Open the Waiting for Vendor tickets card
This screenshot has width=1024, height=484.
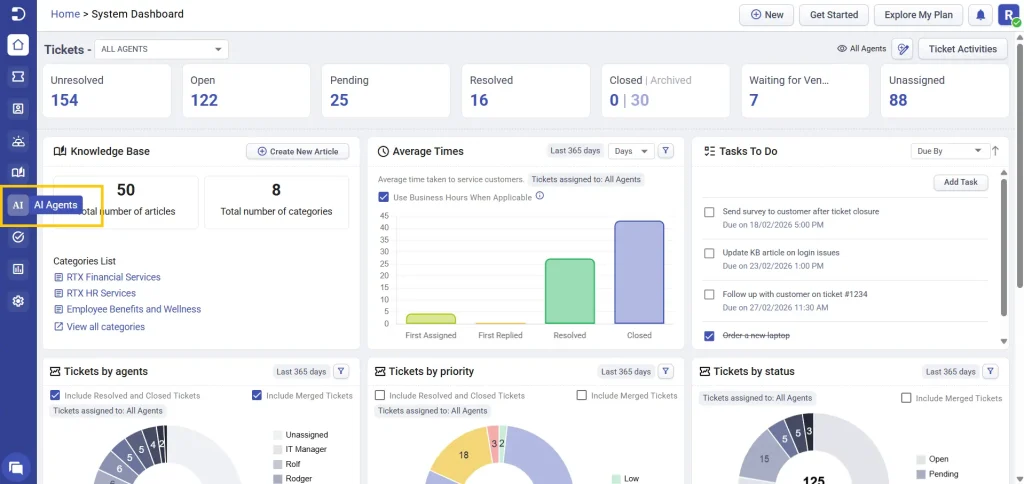point(805,91)
